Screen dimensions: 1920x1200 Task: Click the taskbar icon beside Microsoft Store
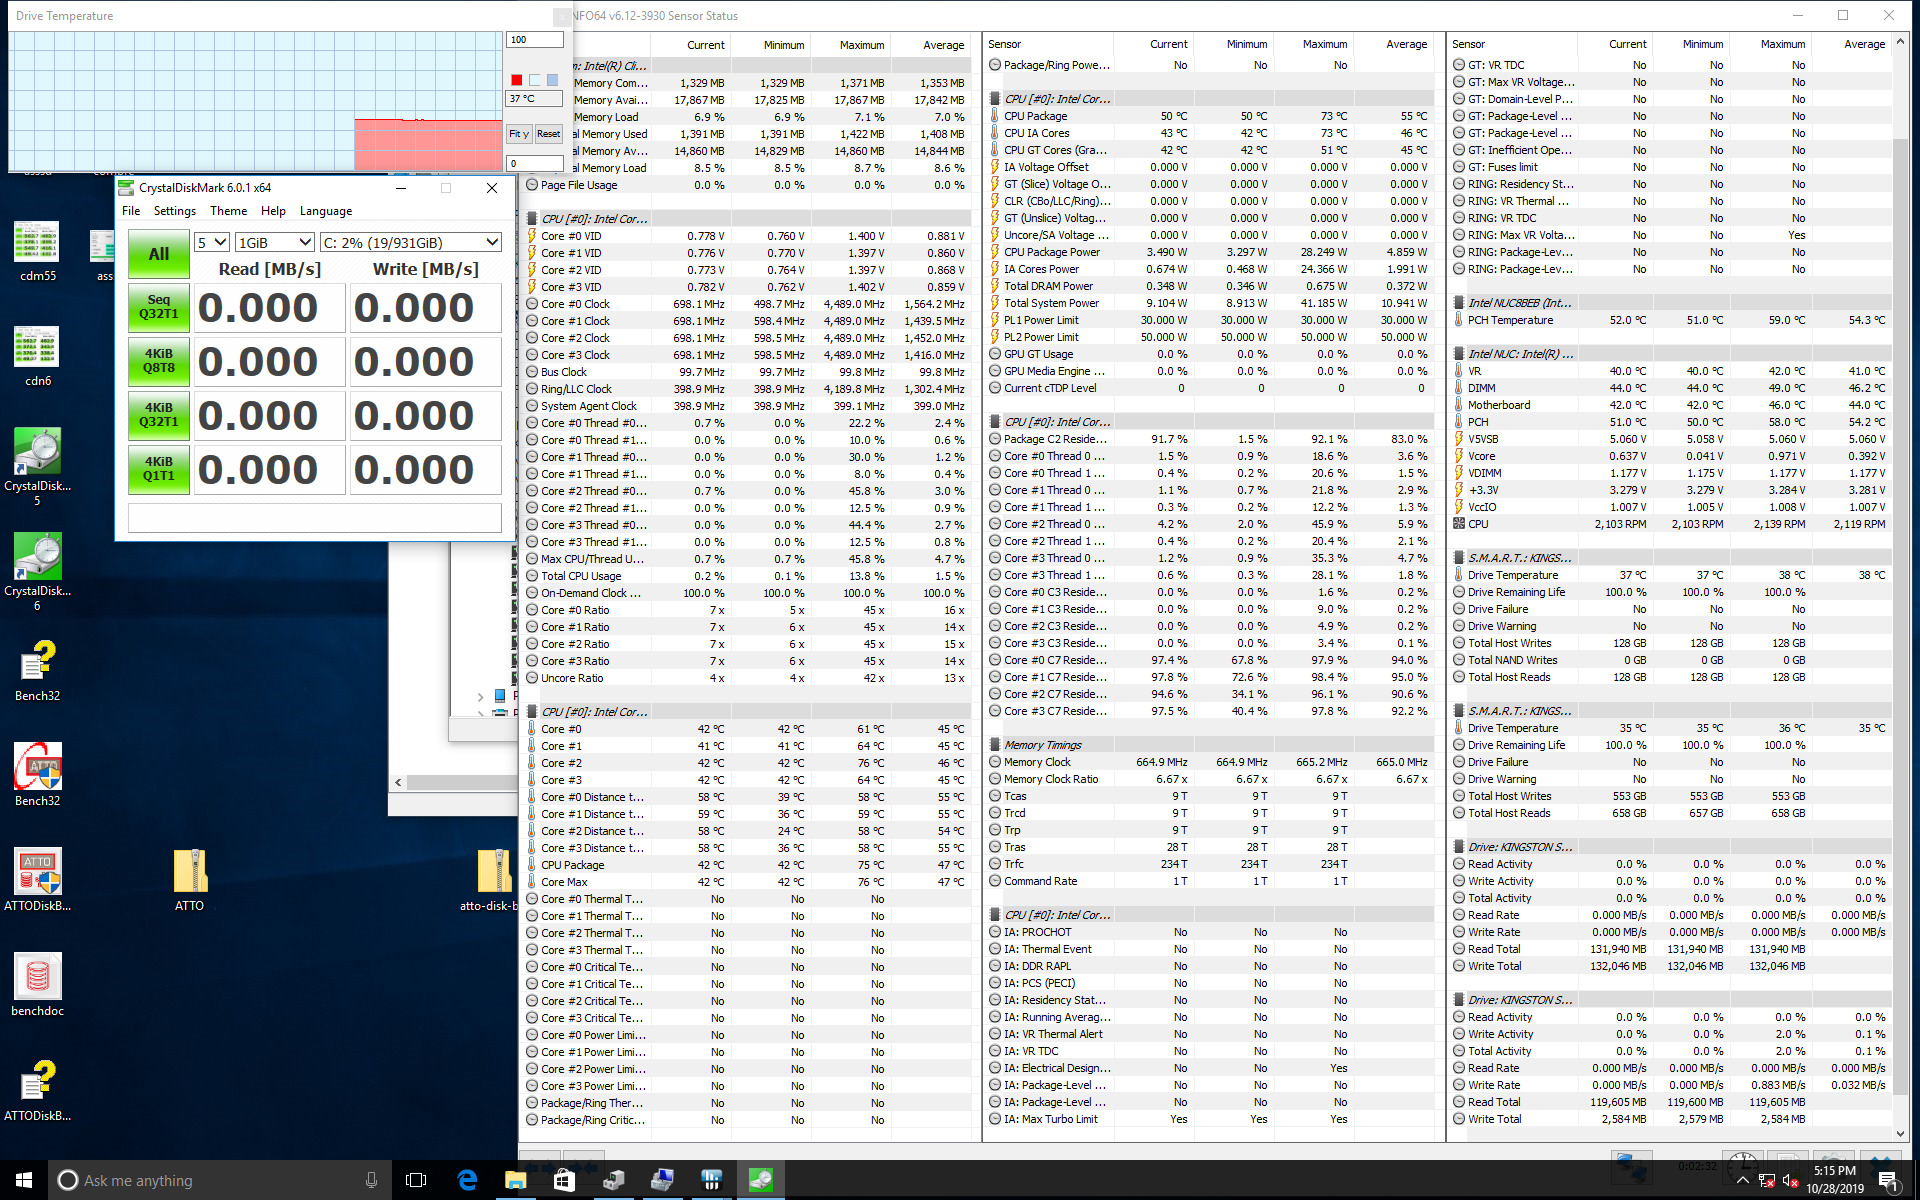[x=613, y=1180]
